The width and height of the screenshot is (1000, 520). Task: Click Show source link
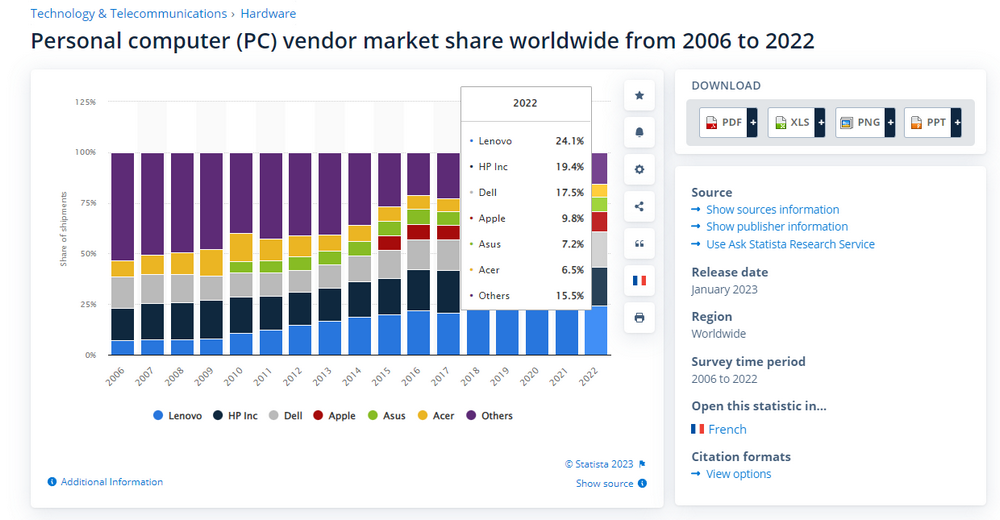605,484
